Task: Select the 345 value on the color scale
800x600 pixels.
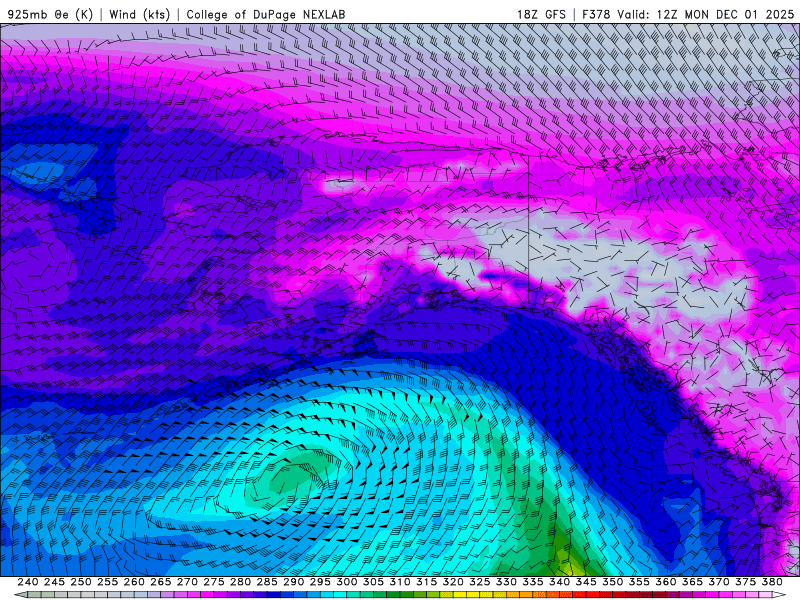Action: point(586,582)
